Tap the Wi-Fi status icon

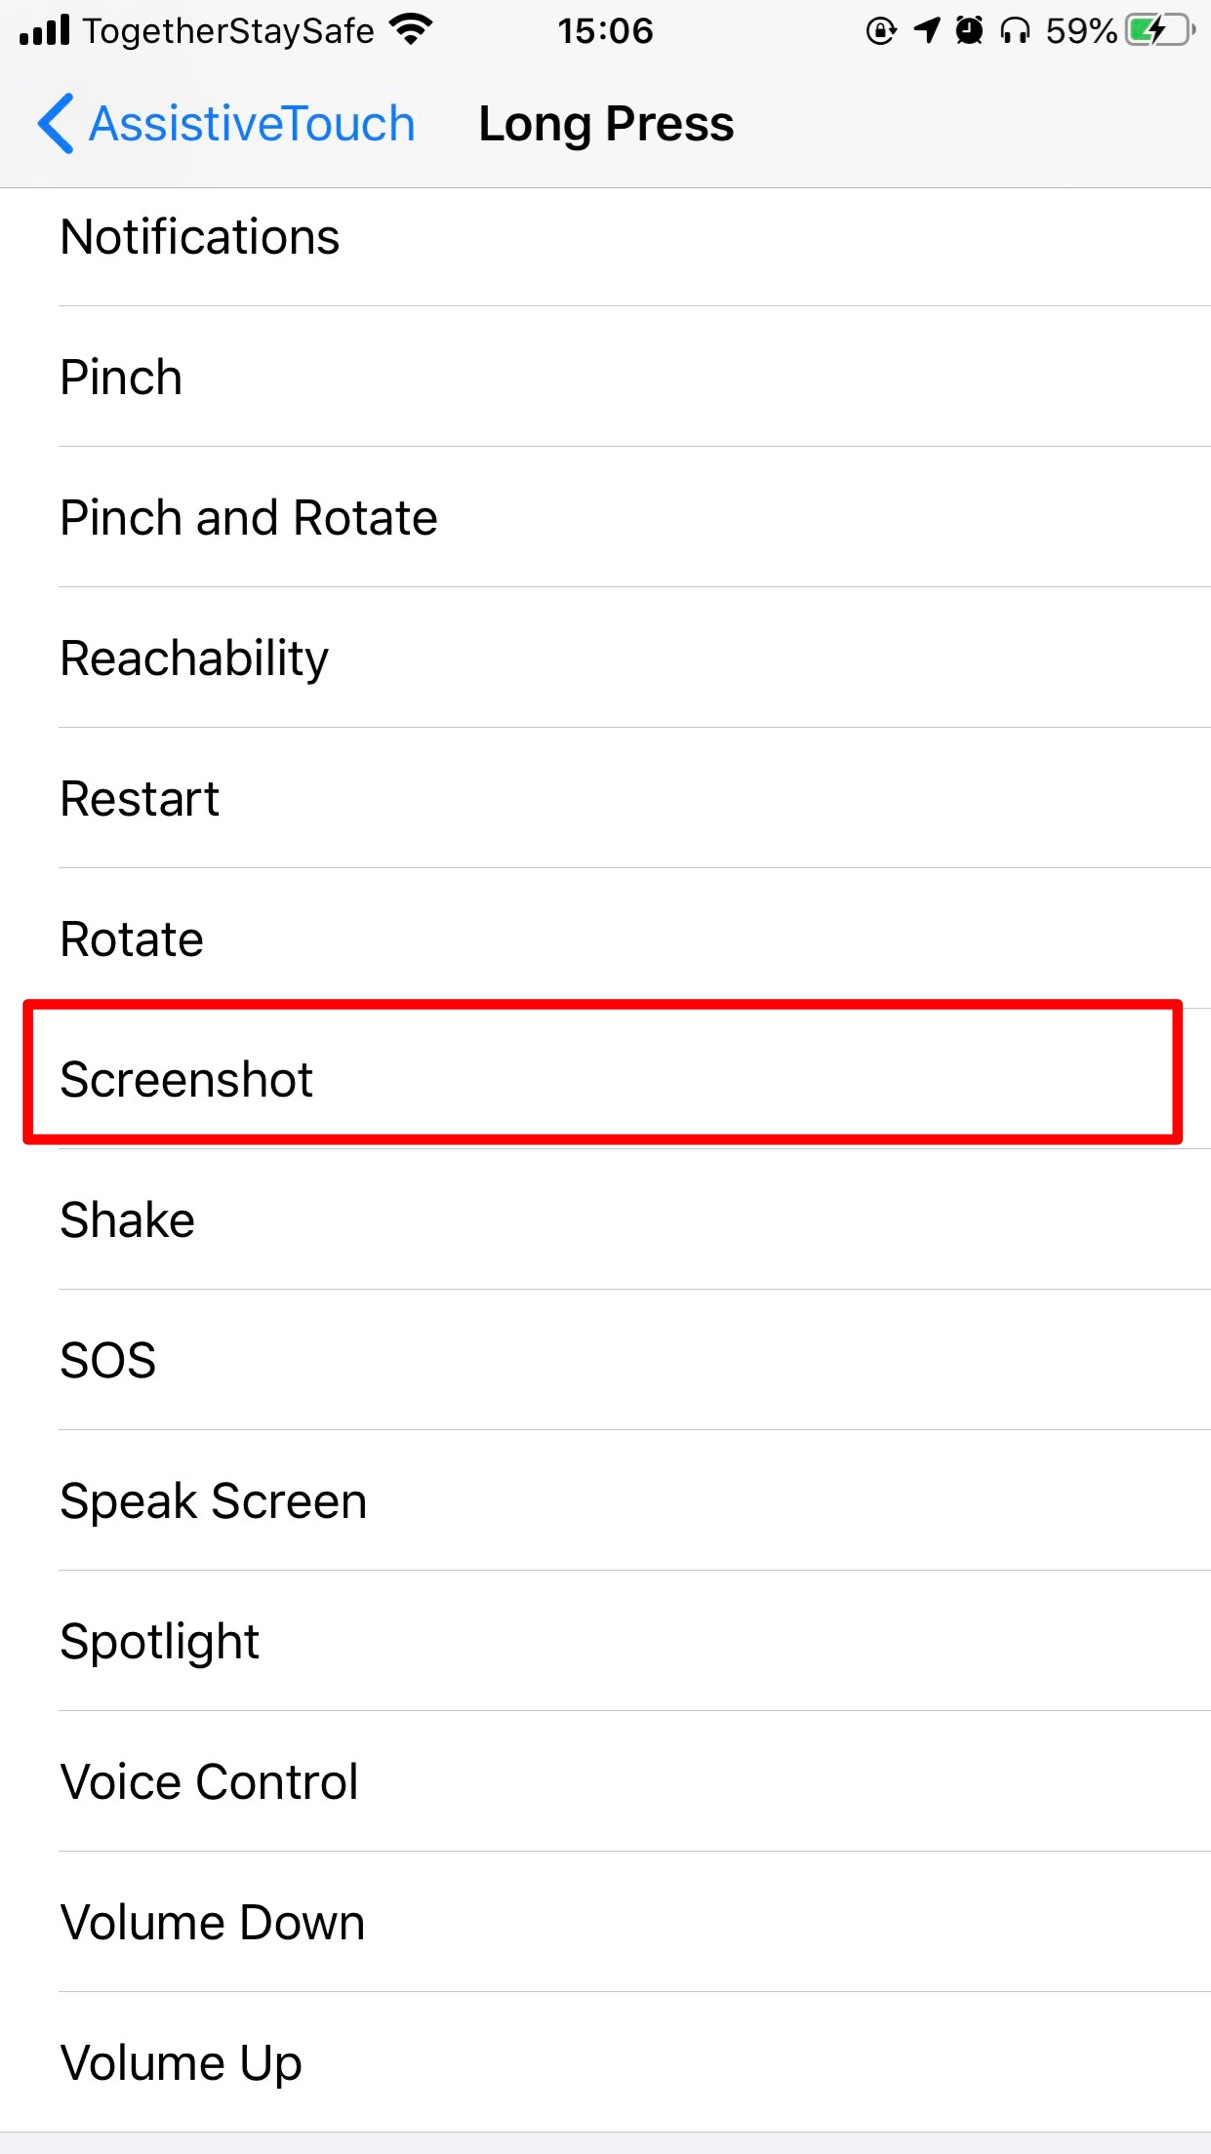tap(411, 30)
